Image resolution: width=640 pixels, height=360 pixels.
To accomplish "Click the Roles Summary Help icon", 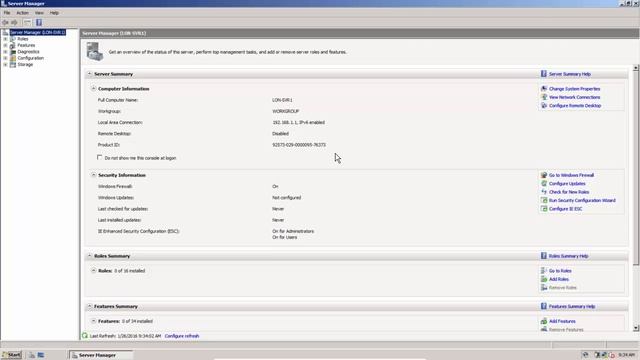I will pyautogui.click(x=544, y=256).
